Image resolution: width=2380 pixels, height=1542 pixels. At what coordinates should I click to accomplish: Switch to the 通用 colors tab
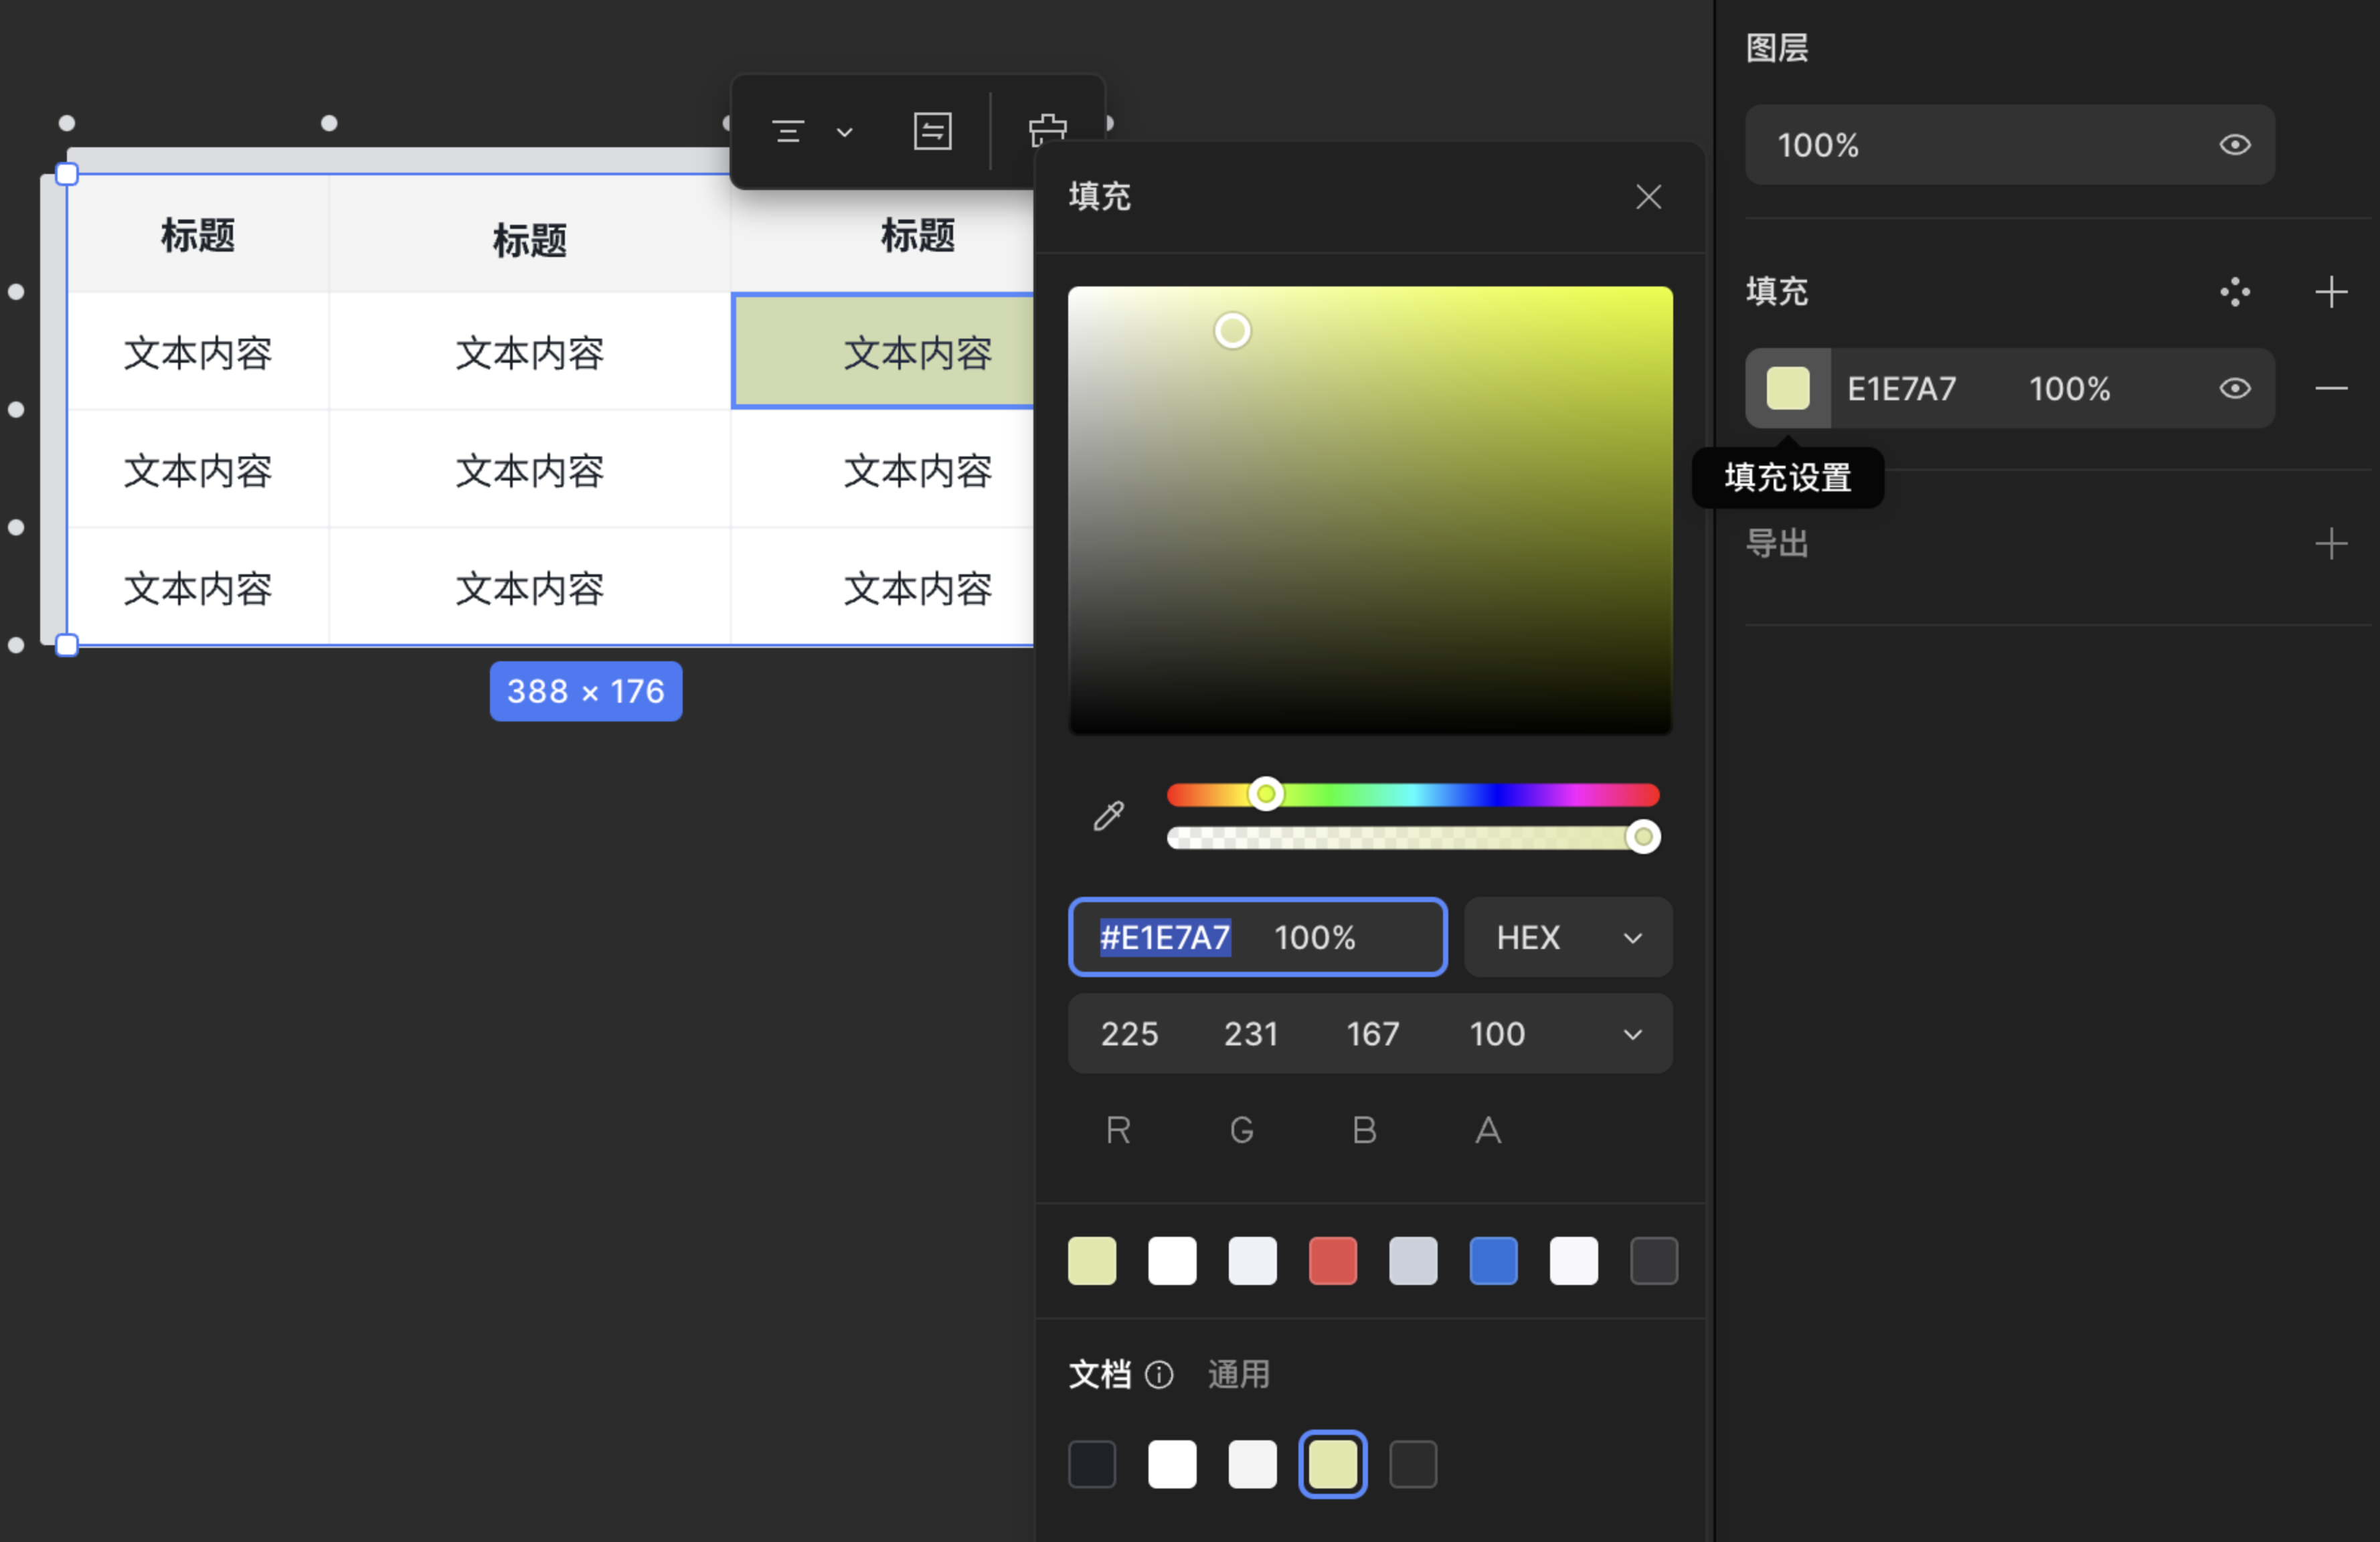1238,1375
